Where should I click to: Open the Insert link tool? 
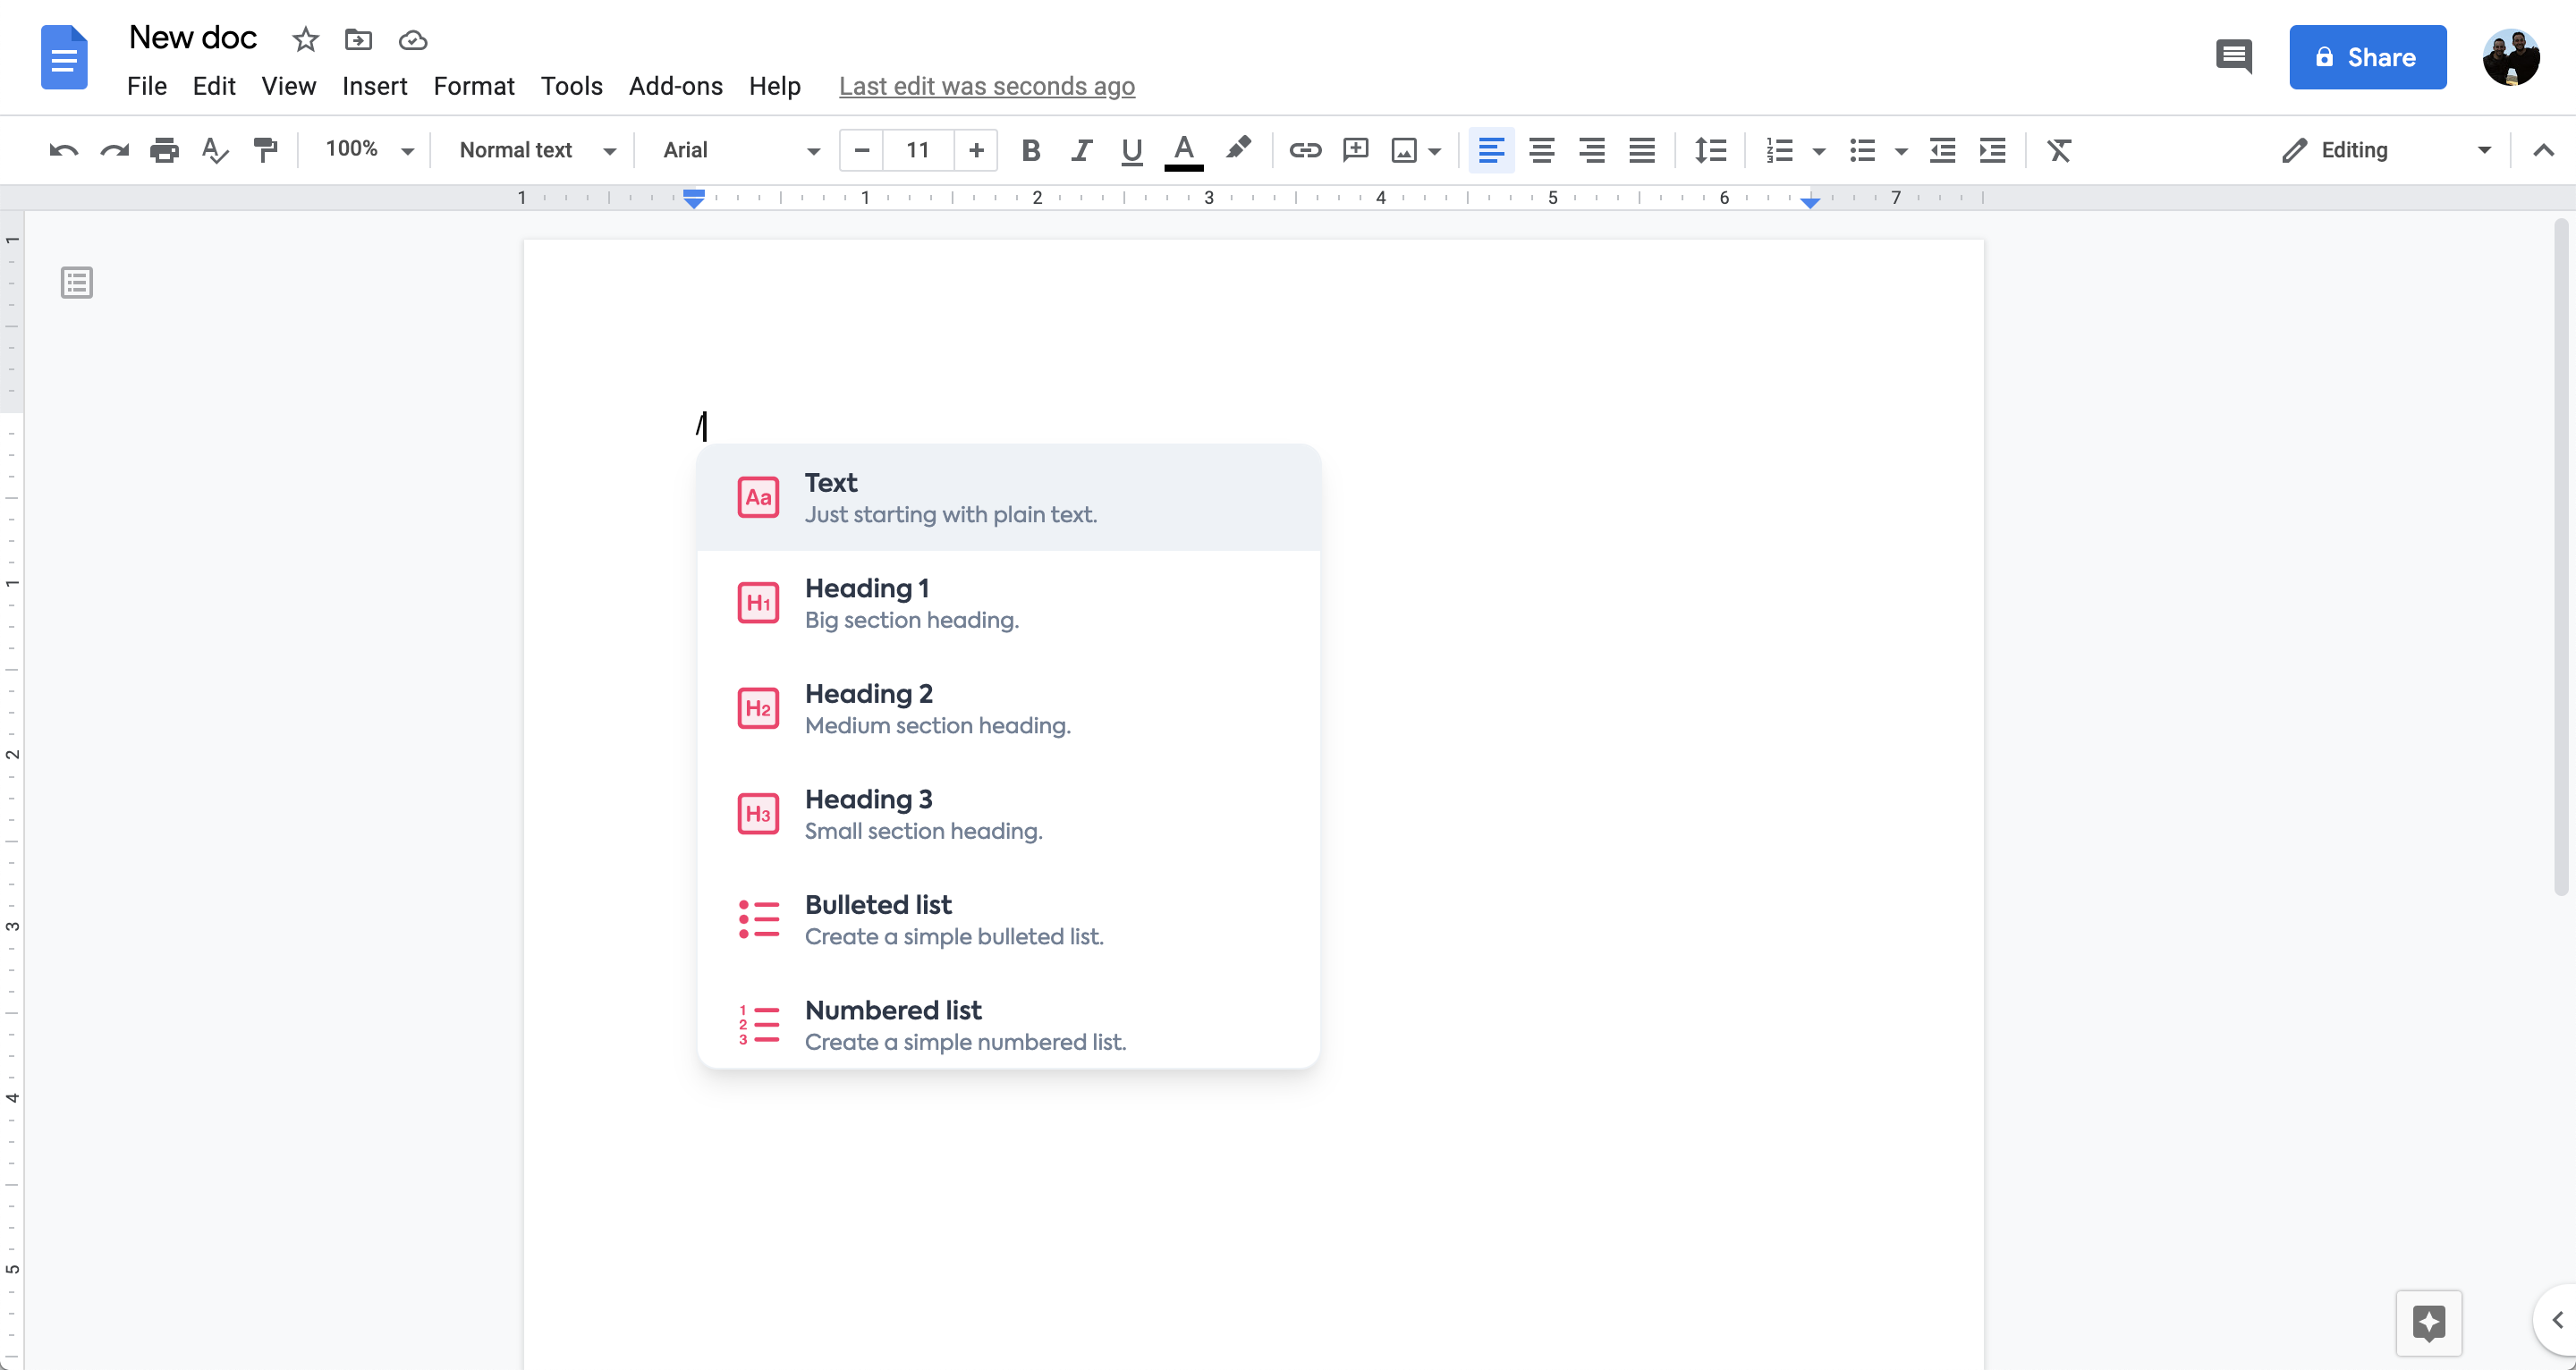tap(1304, 150)
